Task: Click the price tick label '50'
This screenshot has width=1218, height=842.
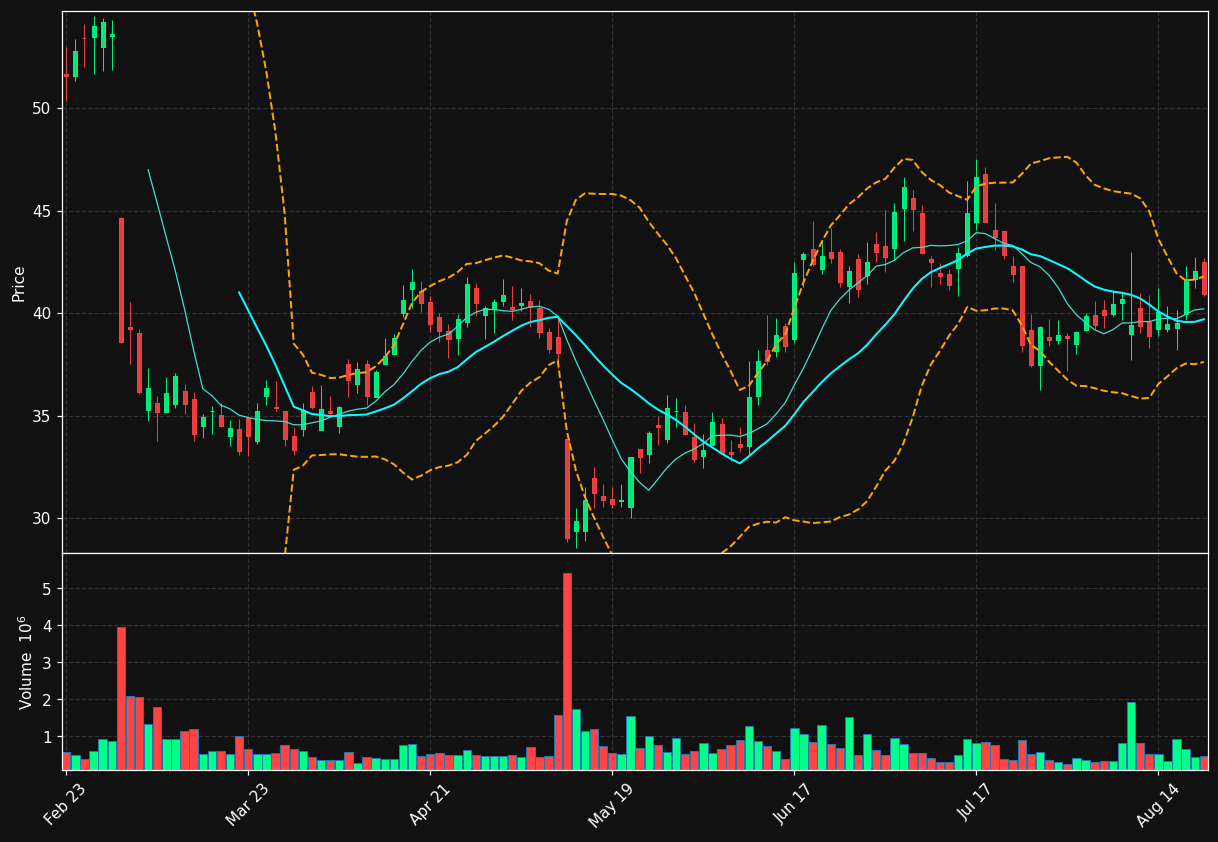Action: [41, 108]
